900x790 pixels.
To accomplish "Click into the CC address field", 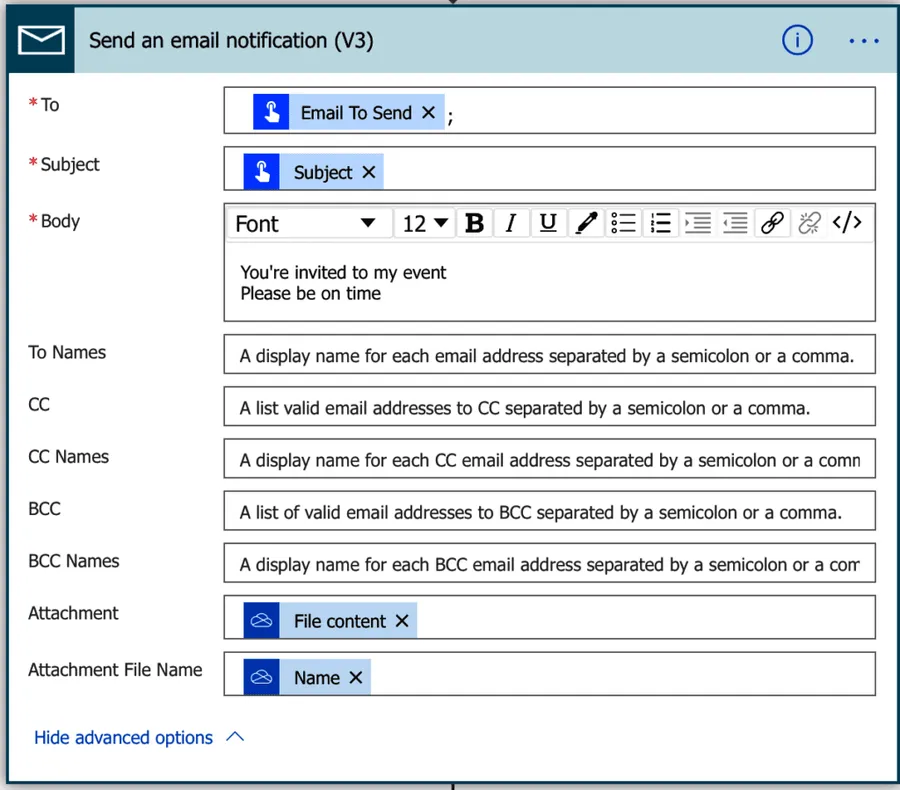I will tap(549, 408).
